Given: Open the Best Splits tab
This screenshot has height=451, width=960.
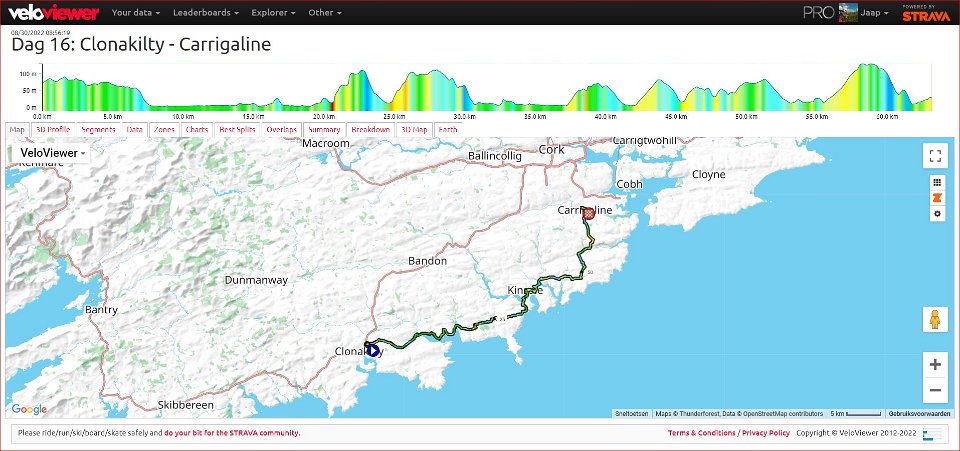Looking at the screenshot, I should (x=237, y=129).
